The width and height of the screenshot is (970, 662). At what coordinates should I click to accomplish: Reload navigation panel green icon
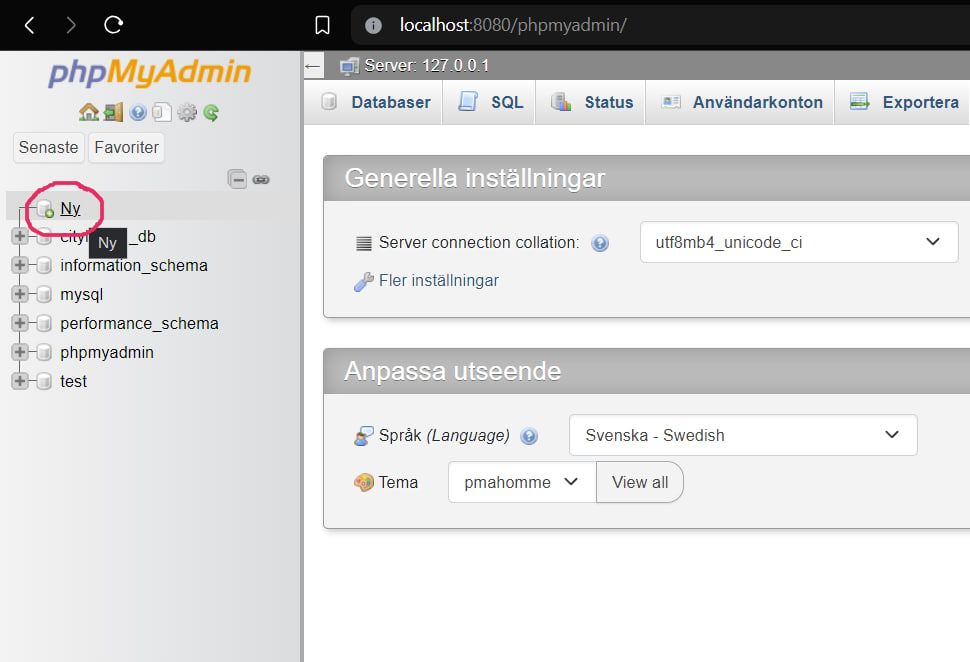point(211,112)
